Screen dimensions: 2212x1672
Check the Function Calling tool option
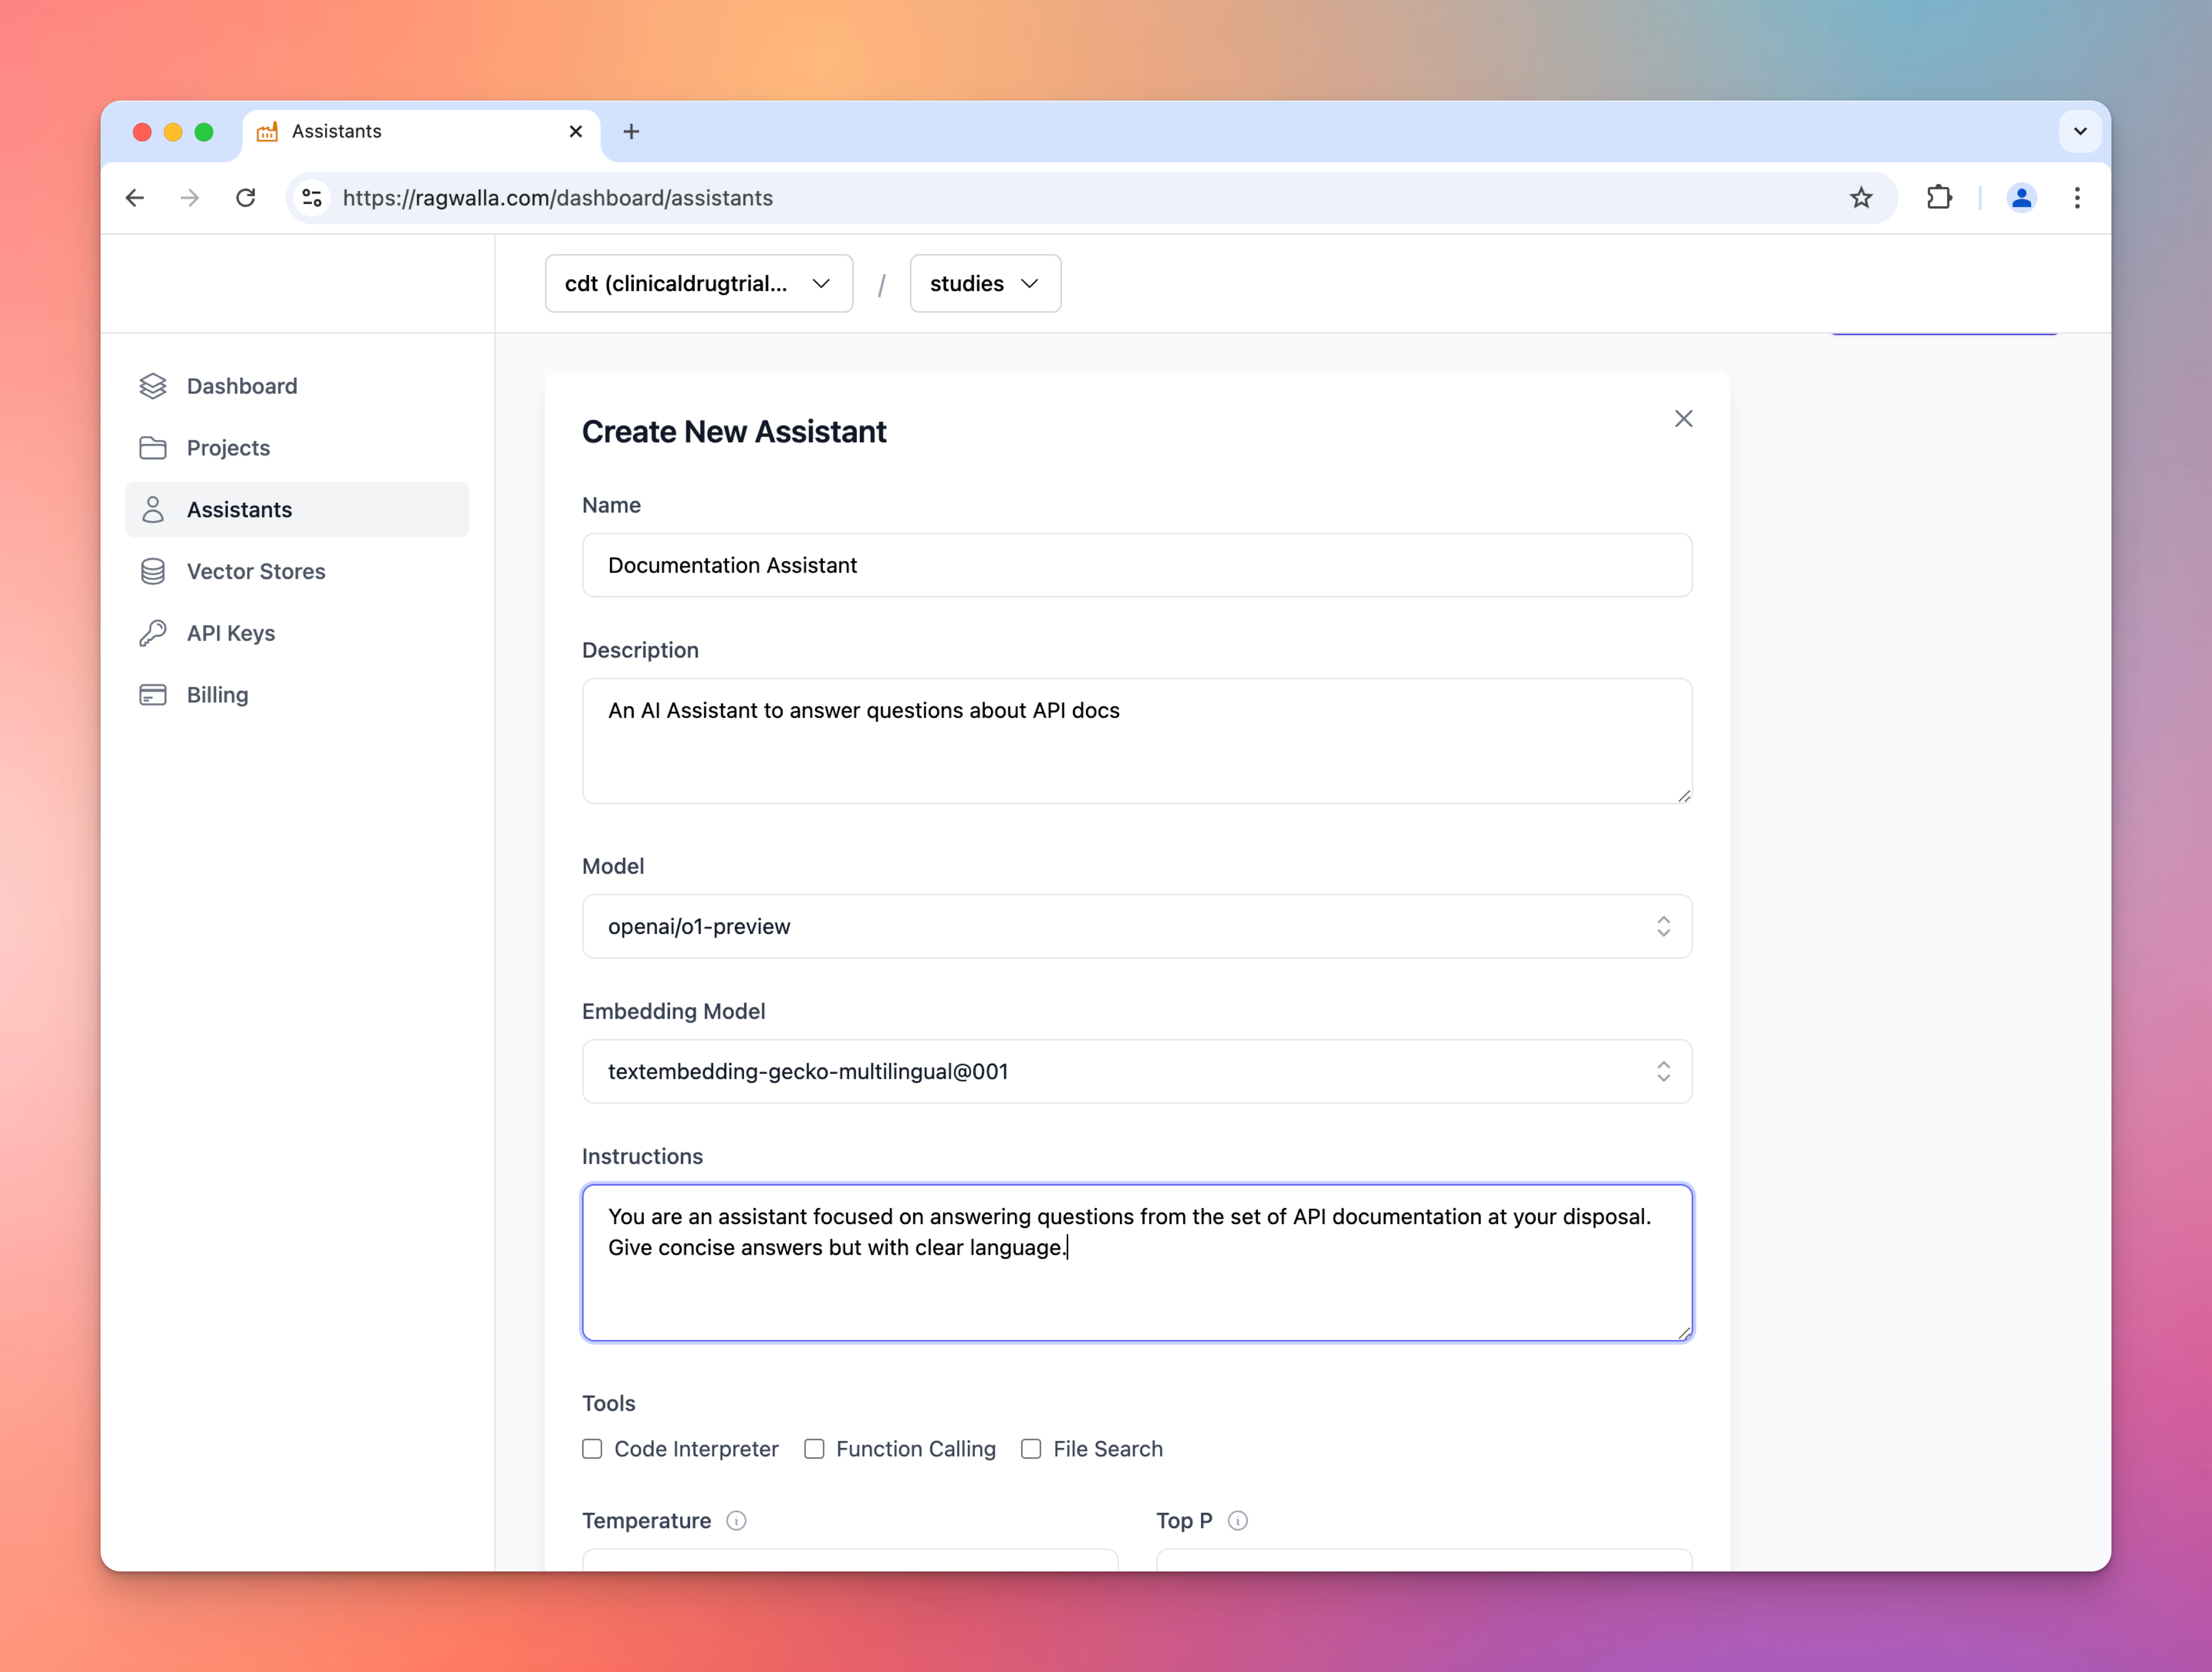point(814,1449)
